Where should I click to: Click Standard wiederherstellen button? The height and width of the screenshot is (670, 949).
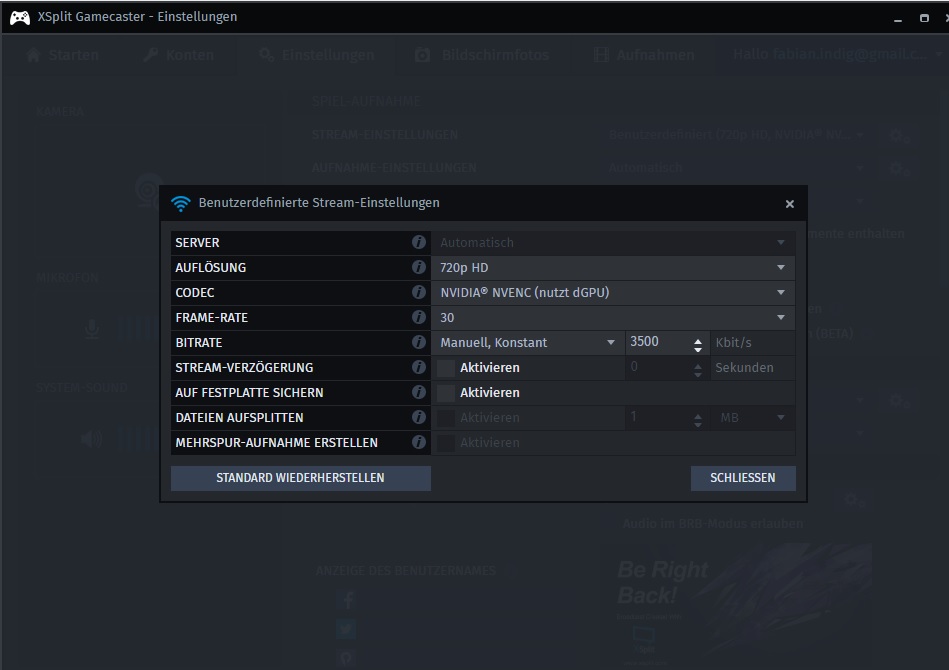click(x=300, y=478)
